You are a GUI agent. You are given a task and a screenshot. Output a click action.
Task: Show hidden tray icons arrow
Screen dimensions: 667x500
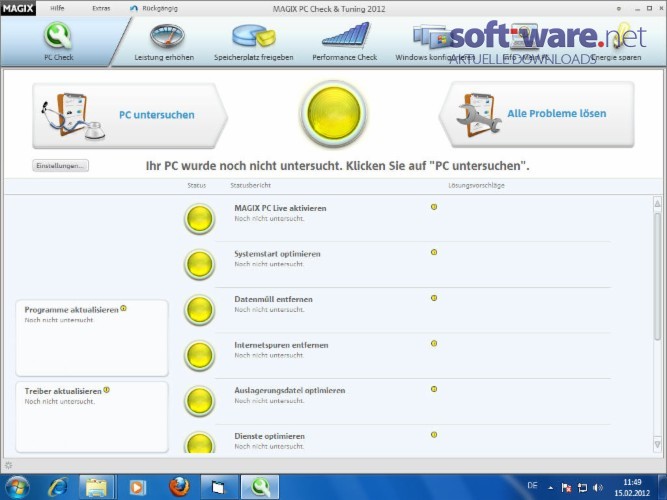tap(550, 488)
